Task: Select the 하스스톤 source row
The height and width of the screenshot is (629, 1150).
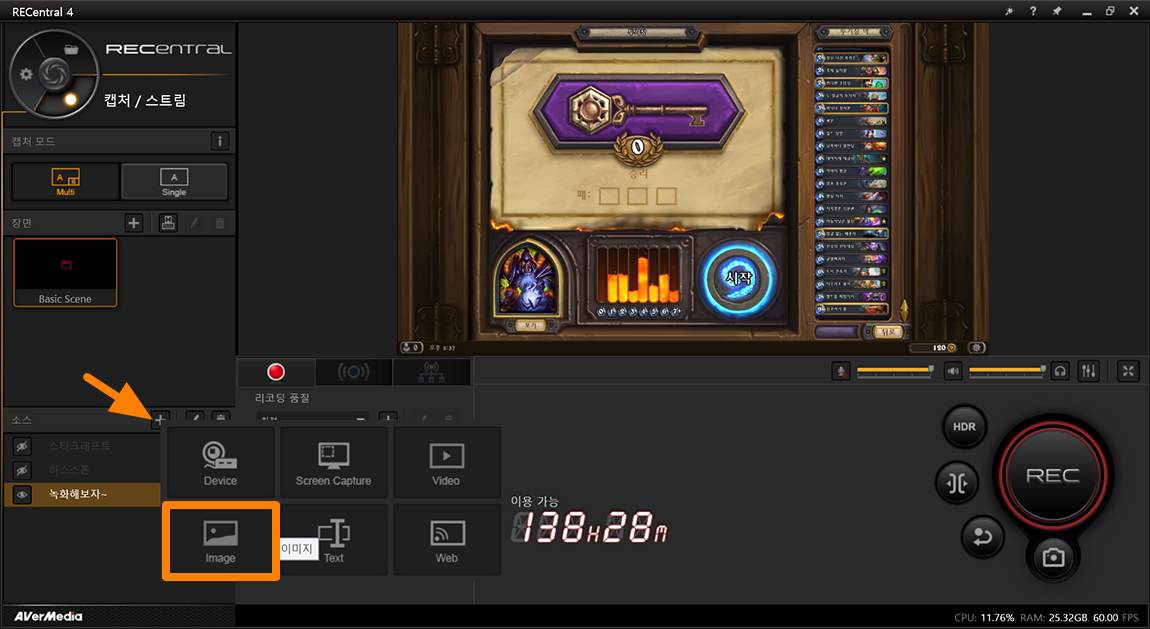Action: tap(82, 470)
